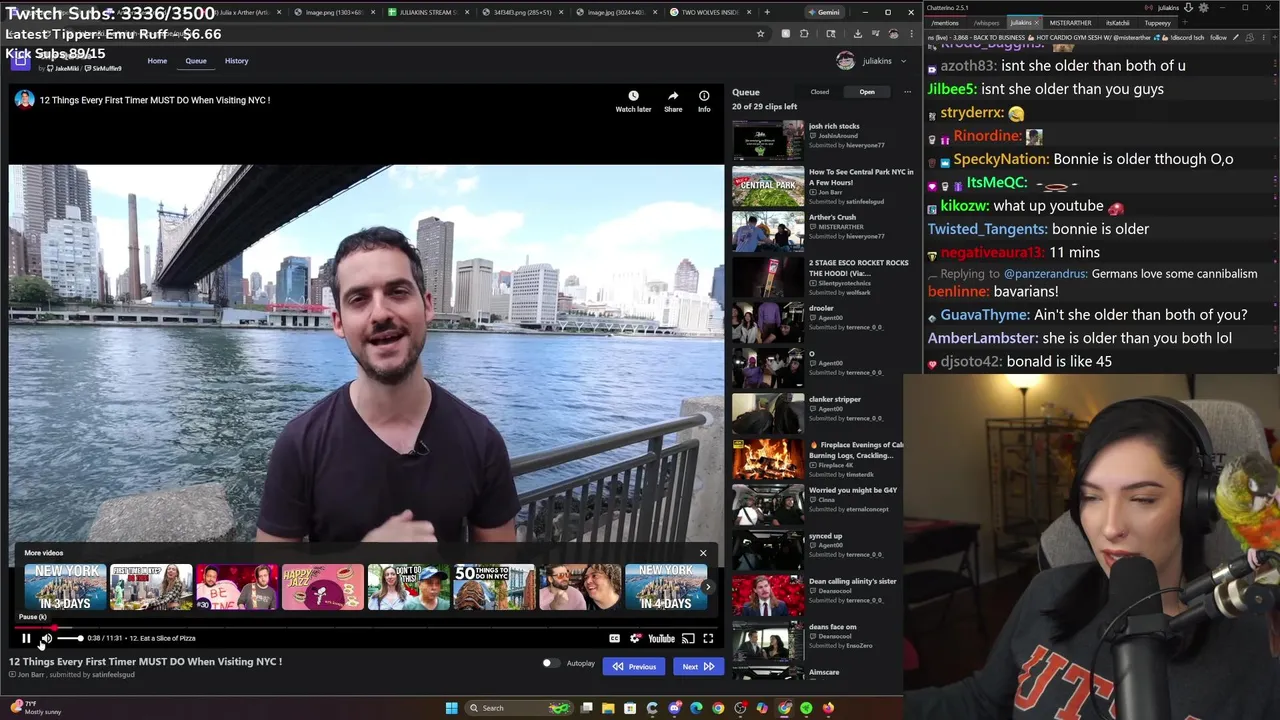This screenshot has height=720, width=1280.
Task: Open the NEW YORK IN 4 DAYS thumbnail
Action: point(666,587)
